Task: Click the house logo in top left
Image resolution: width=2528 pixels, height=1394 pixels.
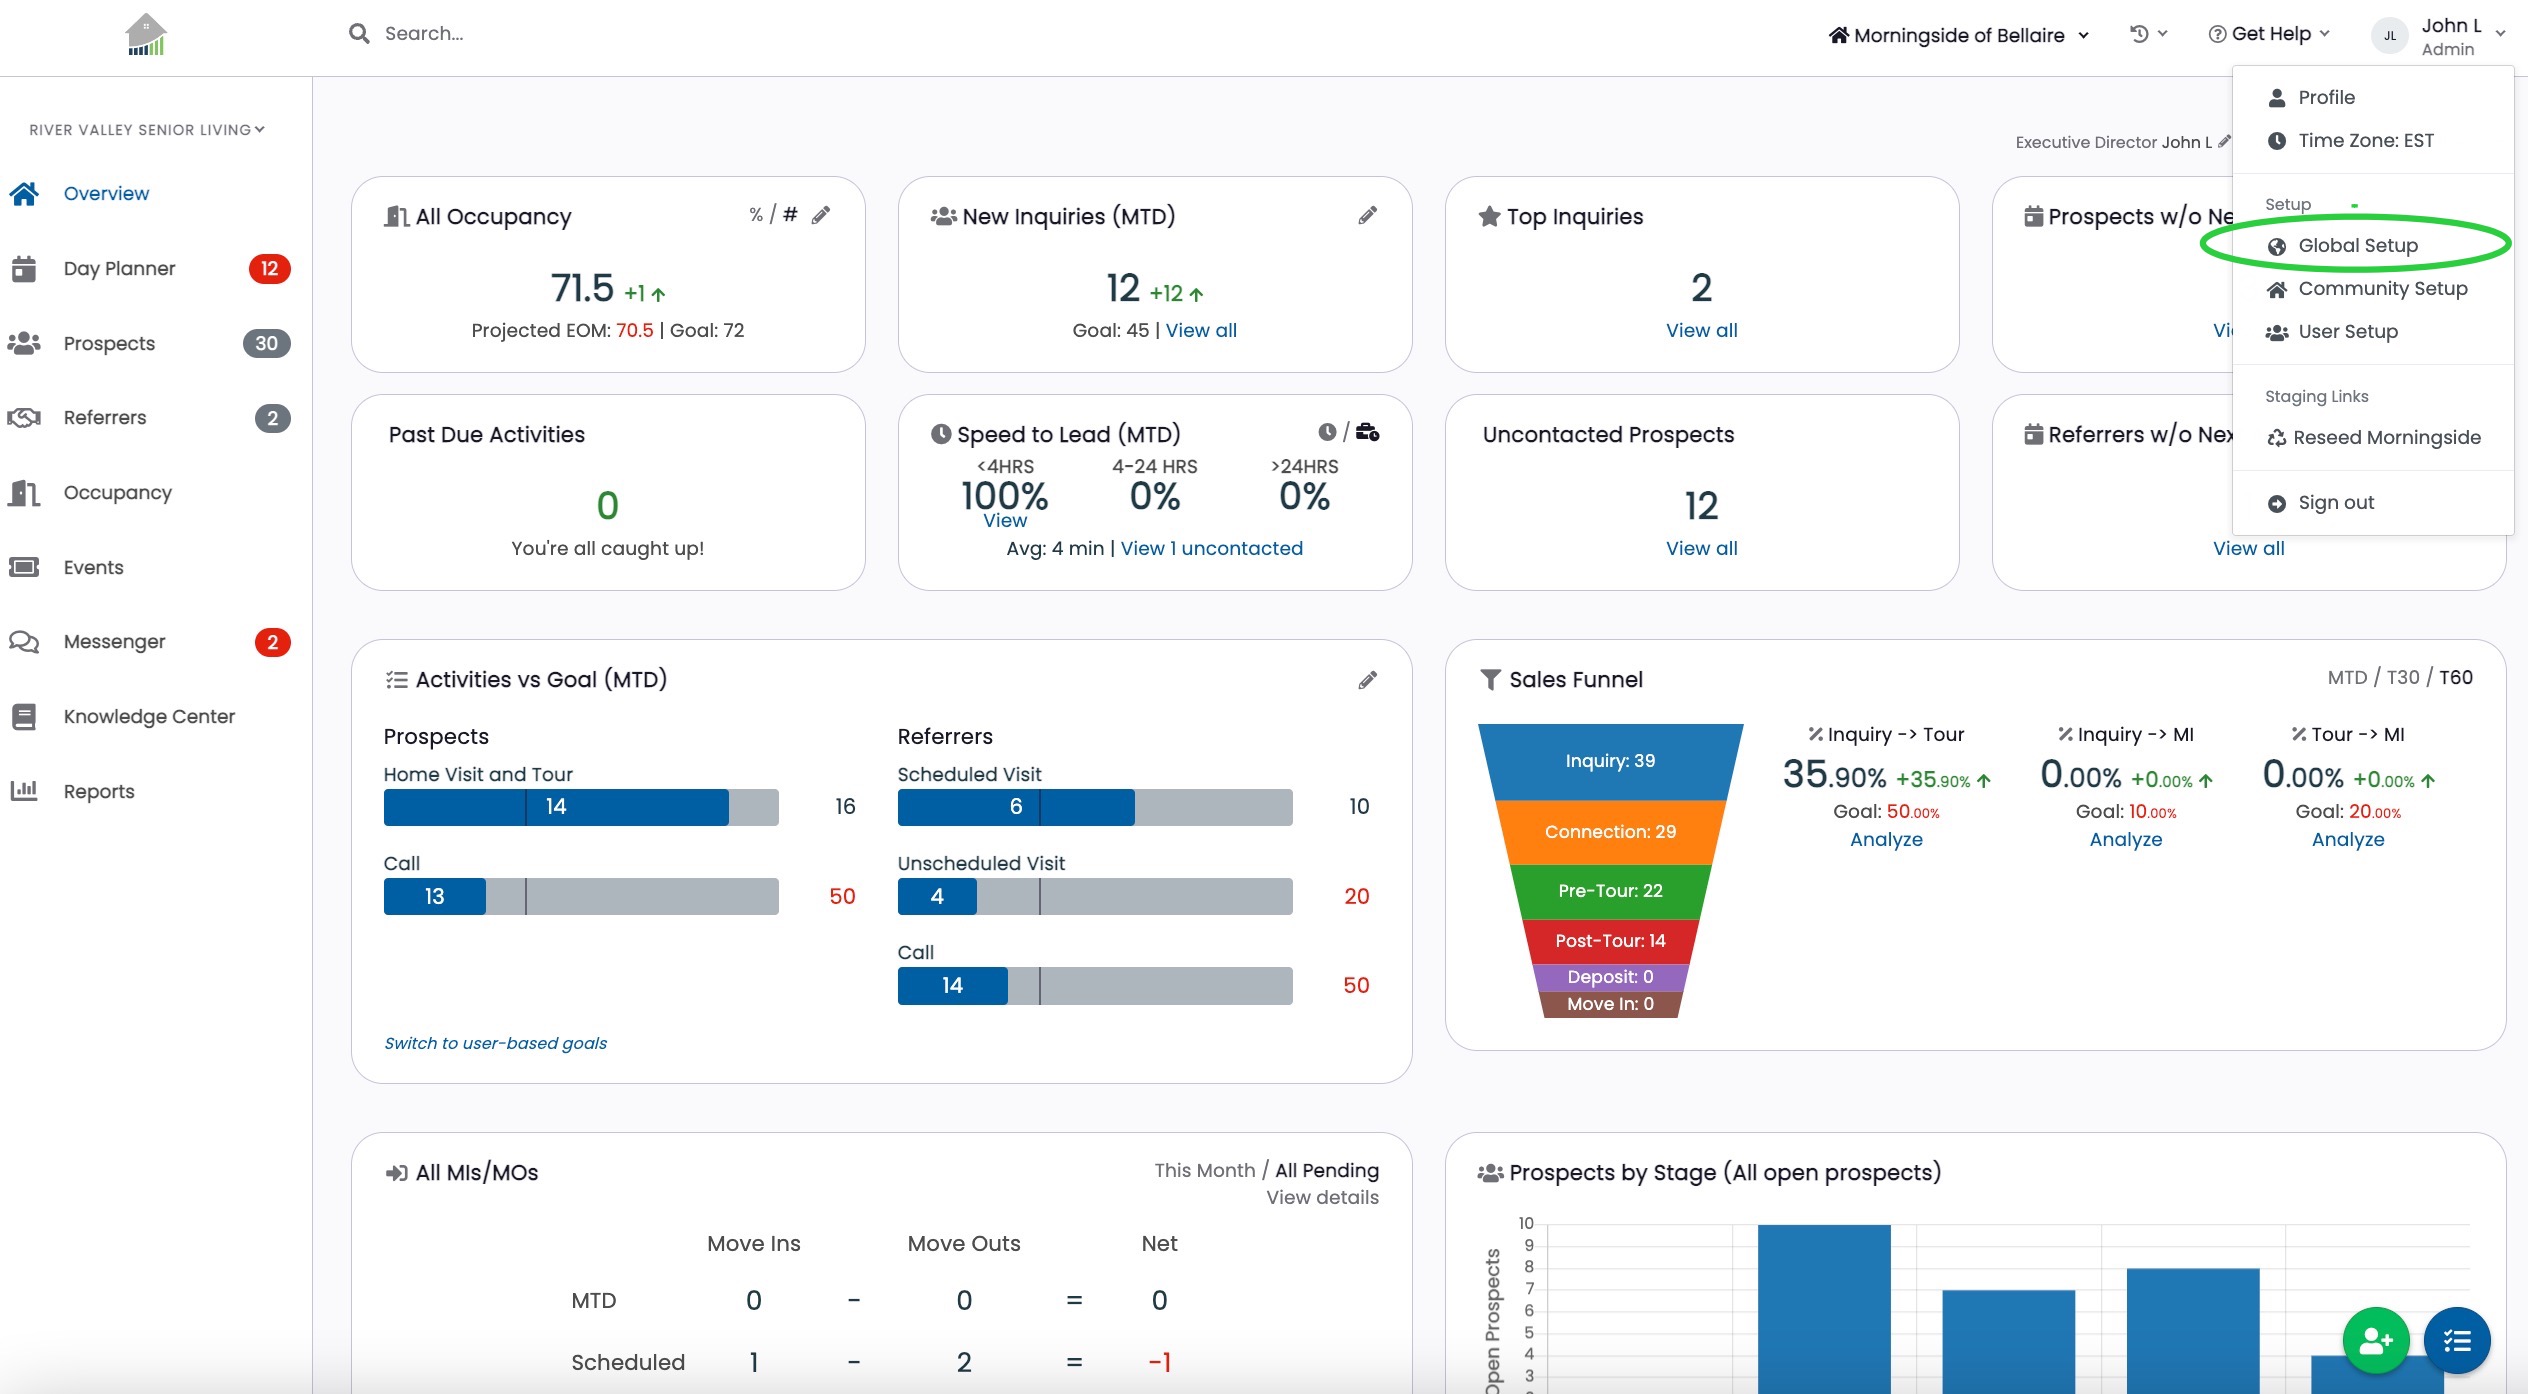Action: [145, 35]
